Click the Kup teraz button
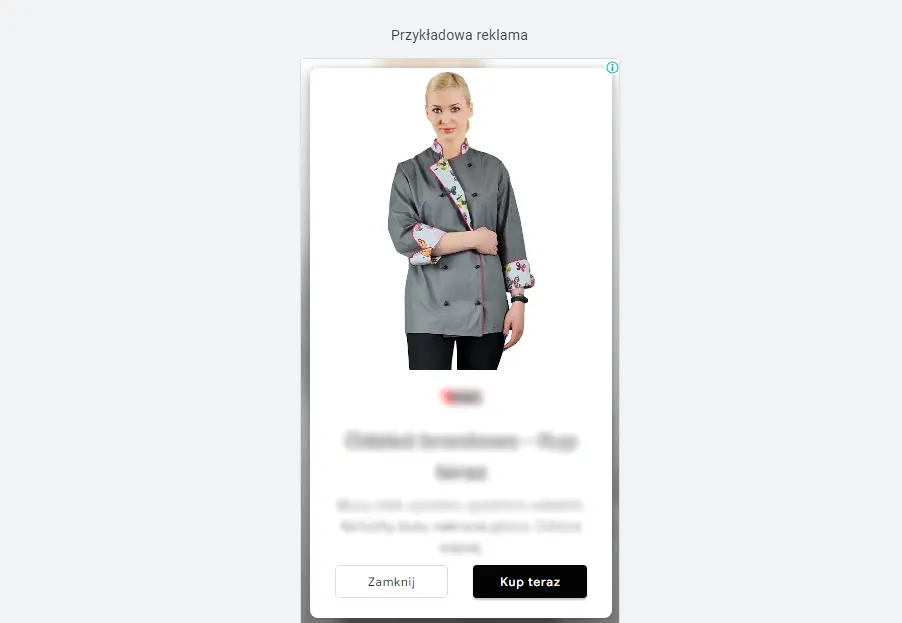The image size is (902, 623). point(530,582)
